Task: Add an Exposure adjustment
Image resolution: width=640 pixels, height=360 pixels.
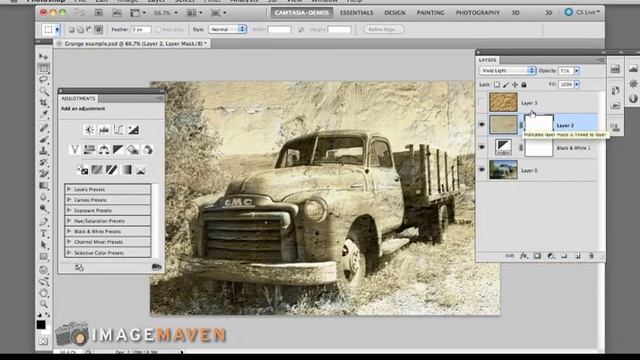Action: pos(133,130)
